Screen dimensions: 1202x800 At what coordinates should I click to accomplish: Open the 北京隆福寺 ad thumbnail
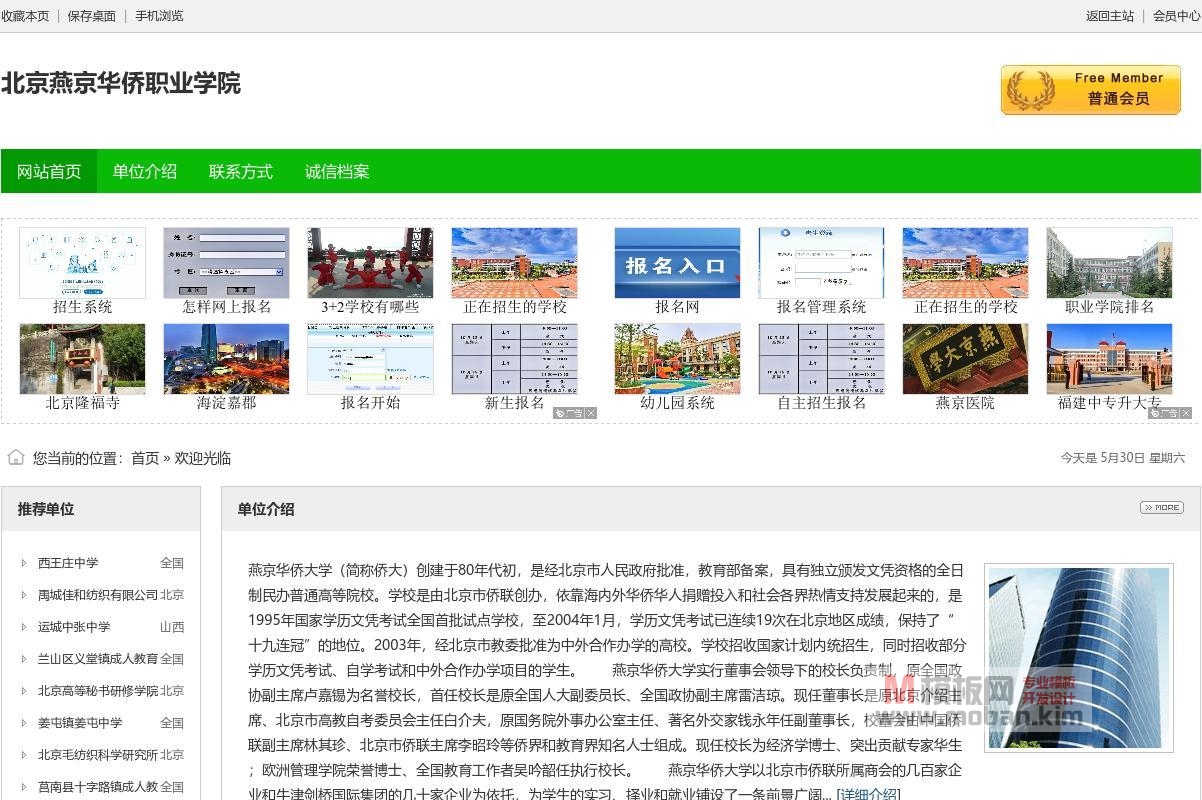(x=82, y=359)
